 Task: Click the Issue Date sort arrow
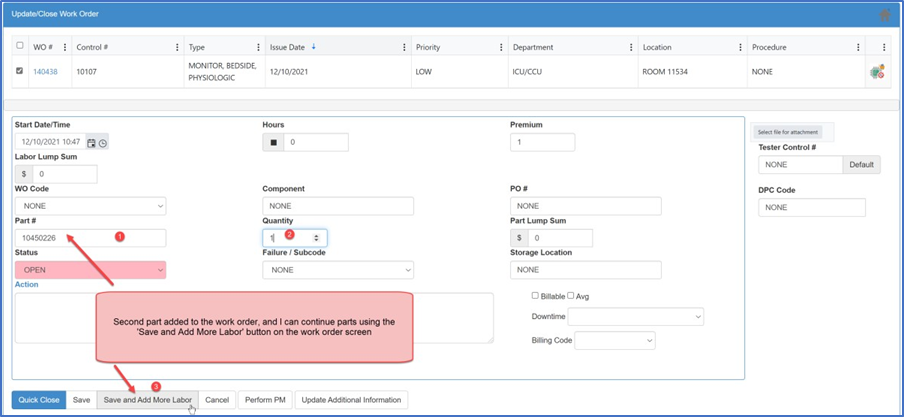(x=311, y=46)
